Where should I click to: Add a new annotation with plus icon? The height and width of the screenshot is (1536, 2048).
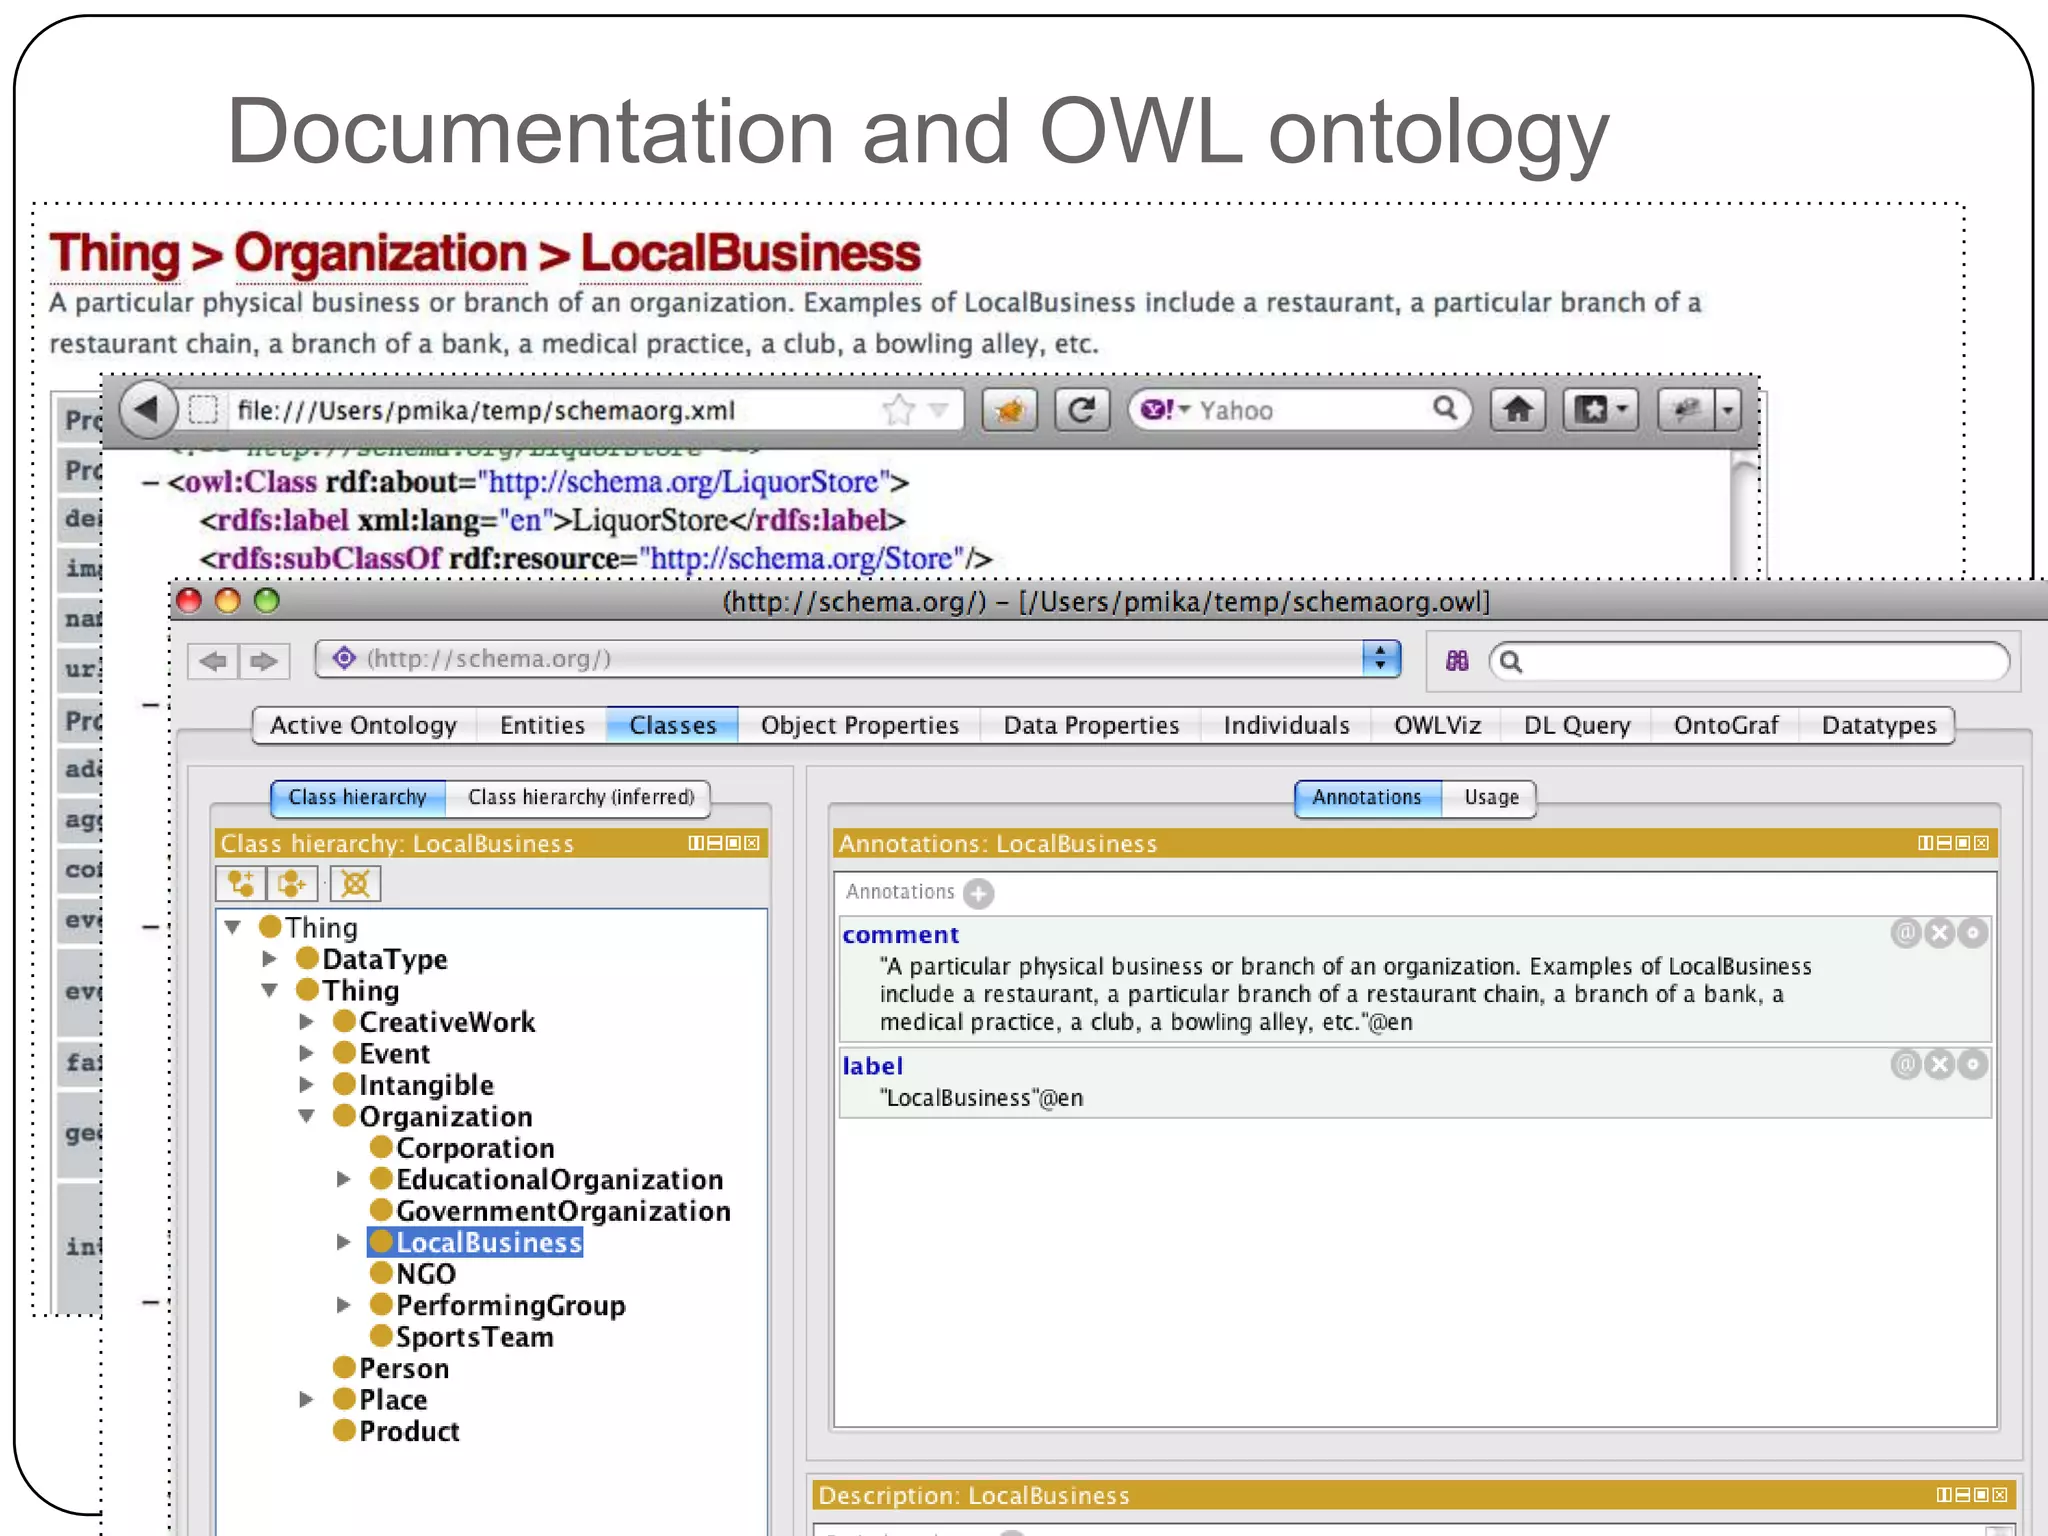[979, 893]
